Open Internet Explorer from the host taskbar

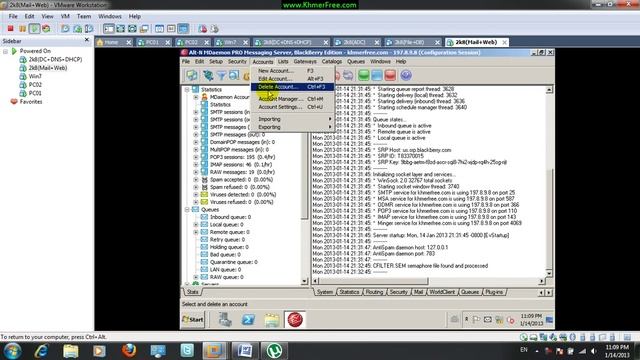coord(42,351)
